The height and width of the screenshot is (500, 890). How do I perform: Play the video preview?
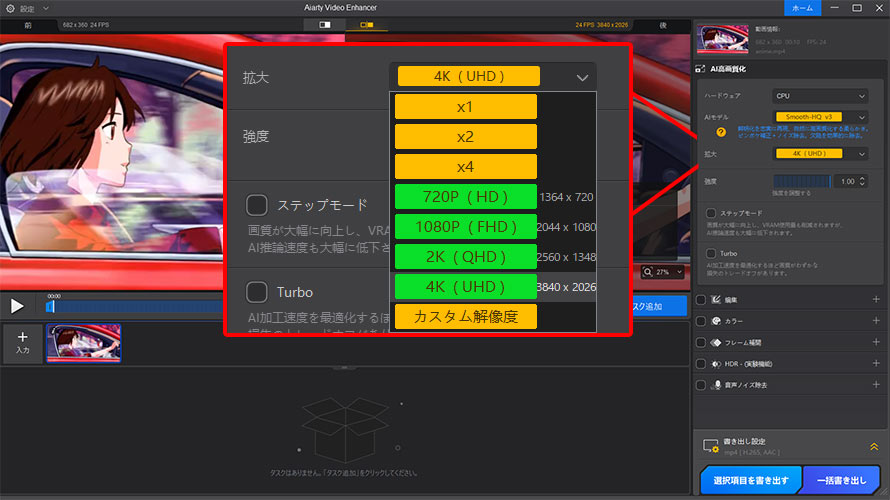tap(17, 306)
